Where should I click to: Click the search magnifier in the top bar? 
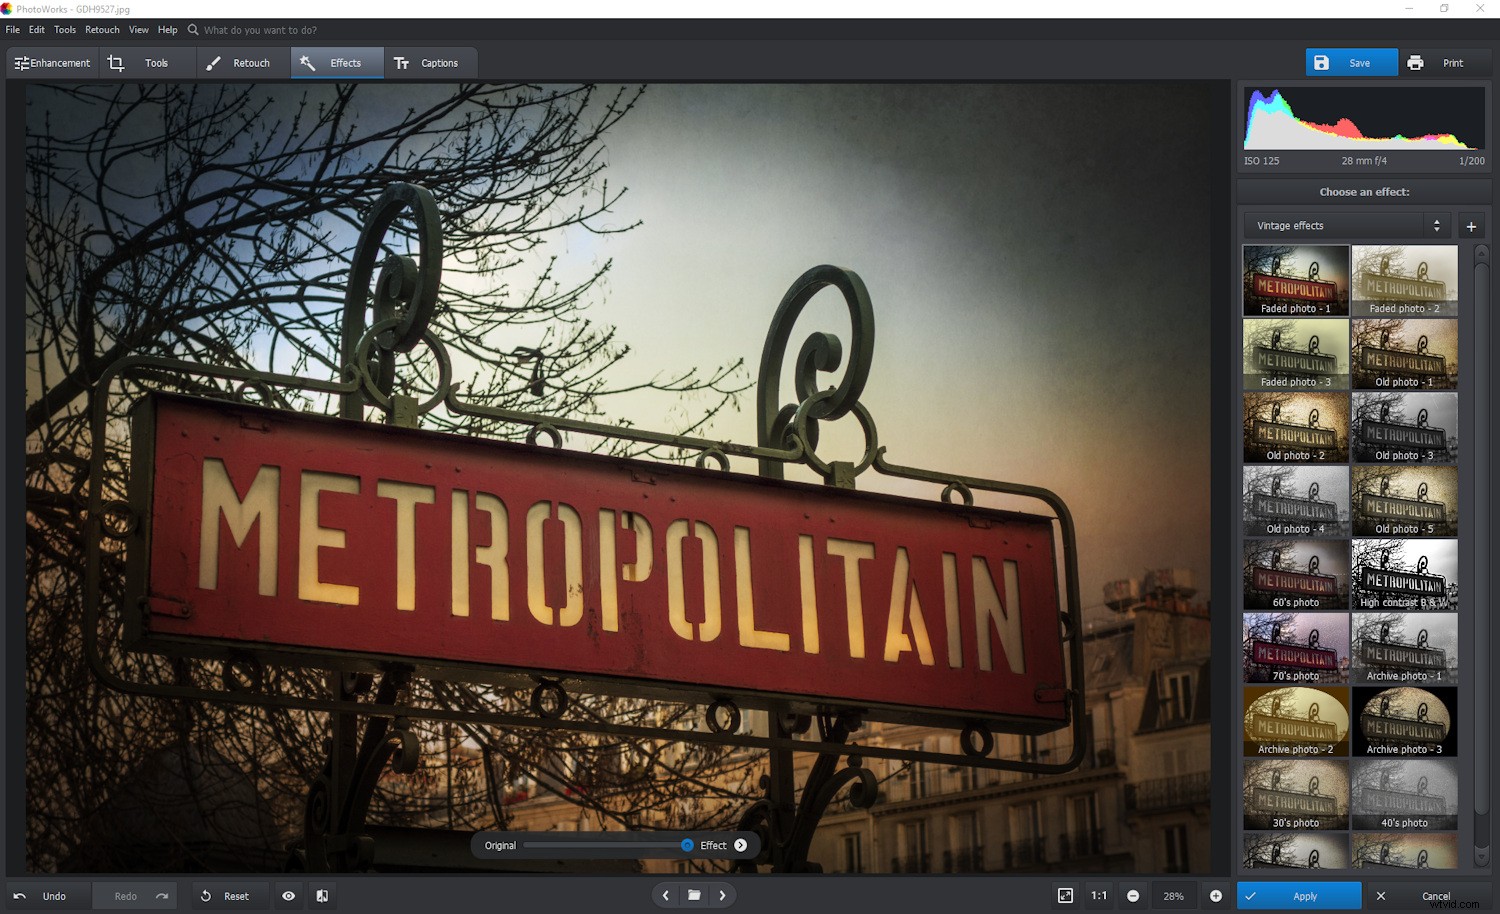point(191,29)
